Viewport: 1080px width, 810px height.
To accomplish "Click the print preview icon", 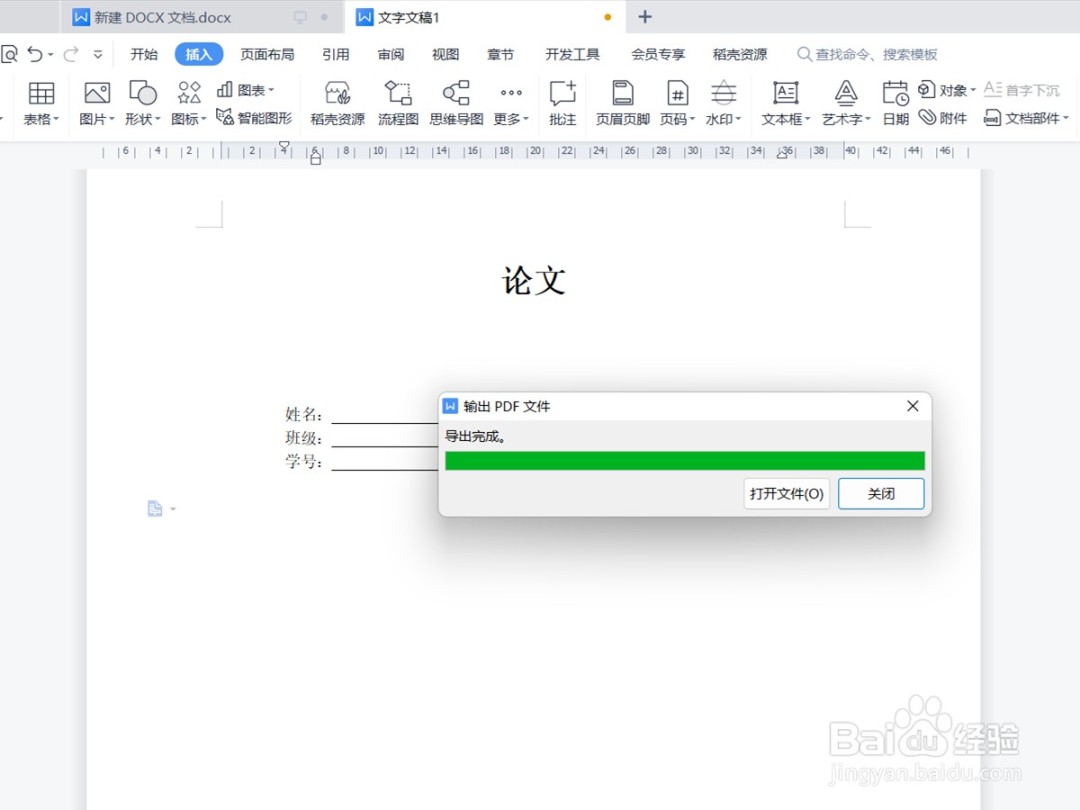I will 10,54.
